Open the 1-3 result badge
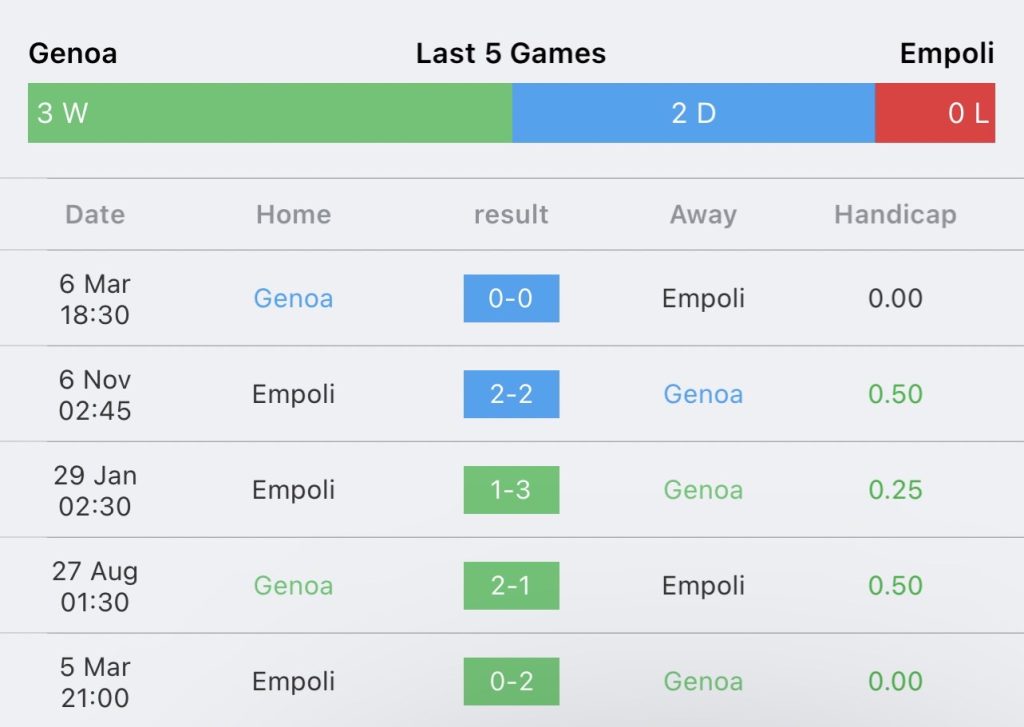 [x=511, y=490]
